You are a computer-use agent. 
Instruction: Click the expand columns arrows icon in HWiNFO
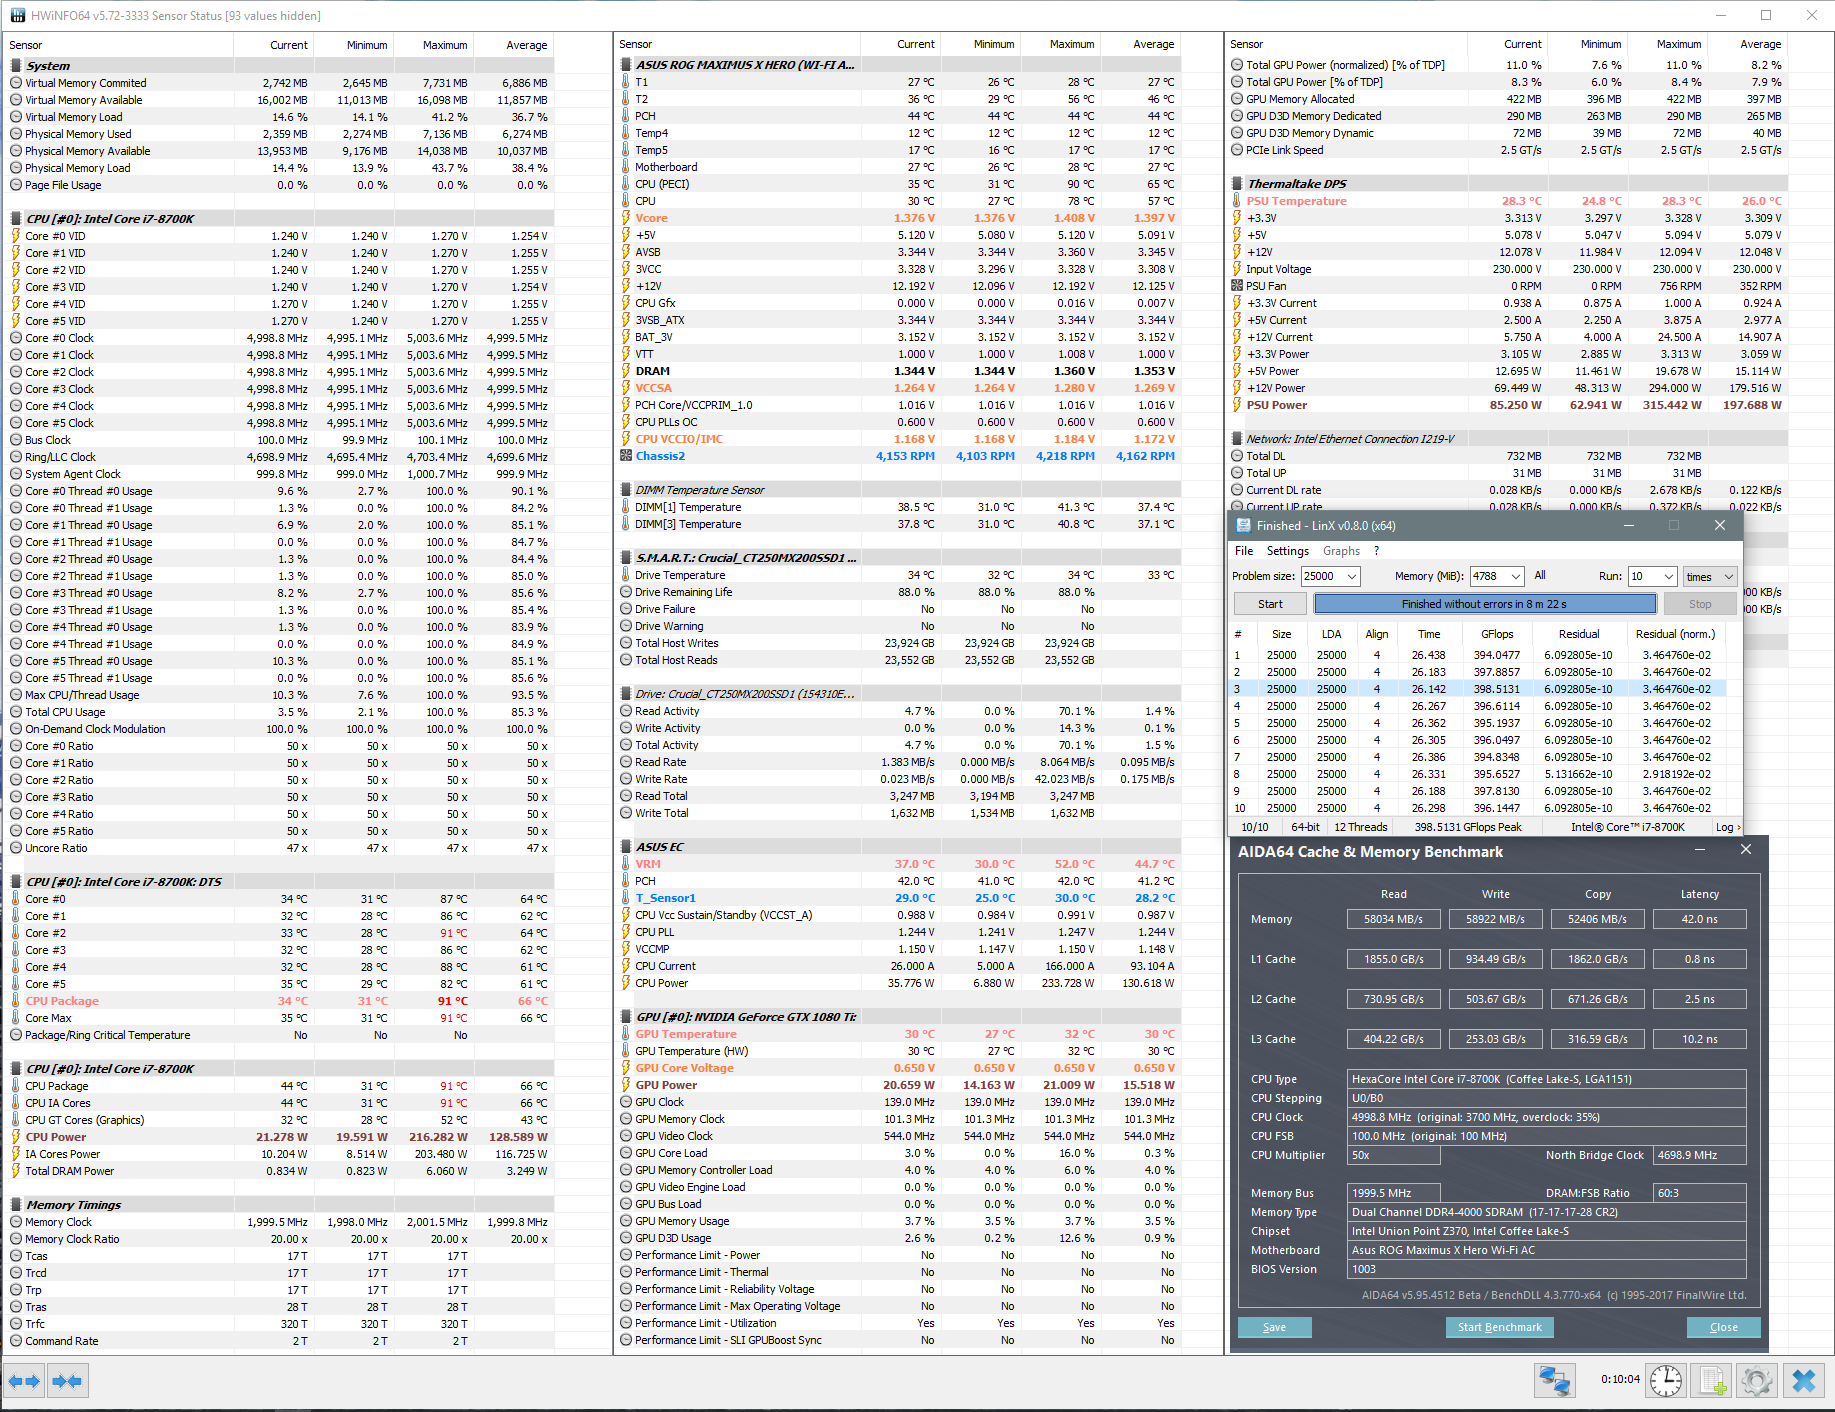[x=23, y=1381]
